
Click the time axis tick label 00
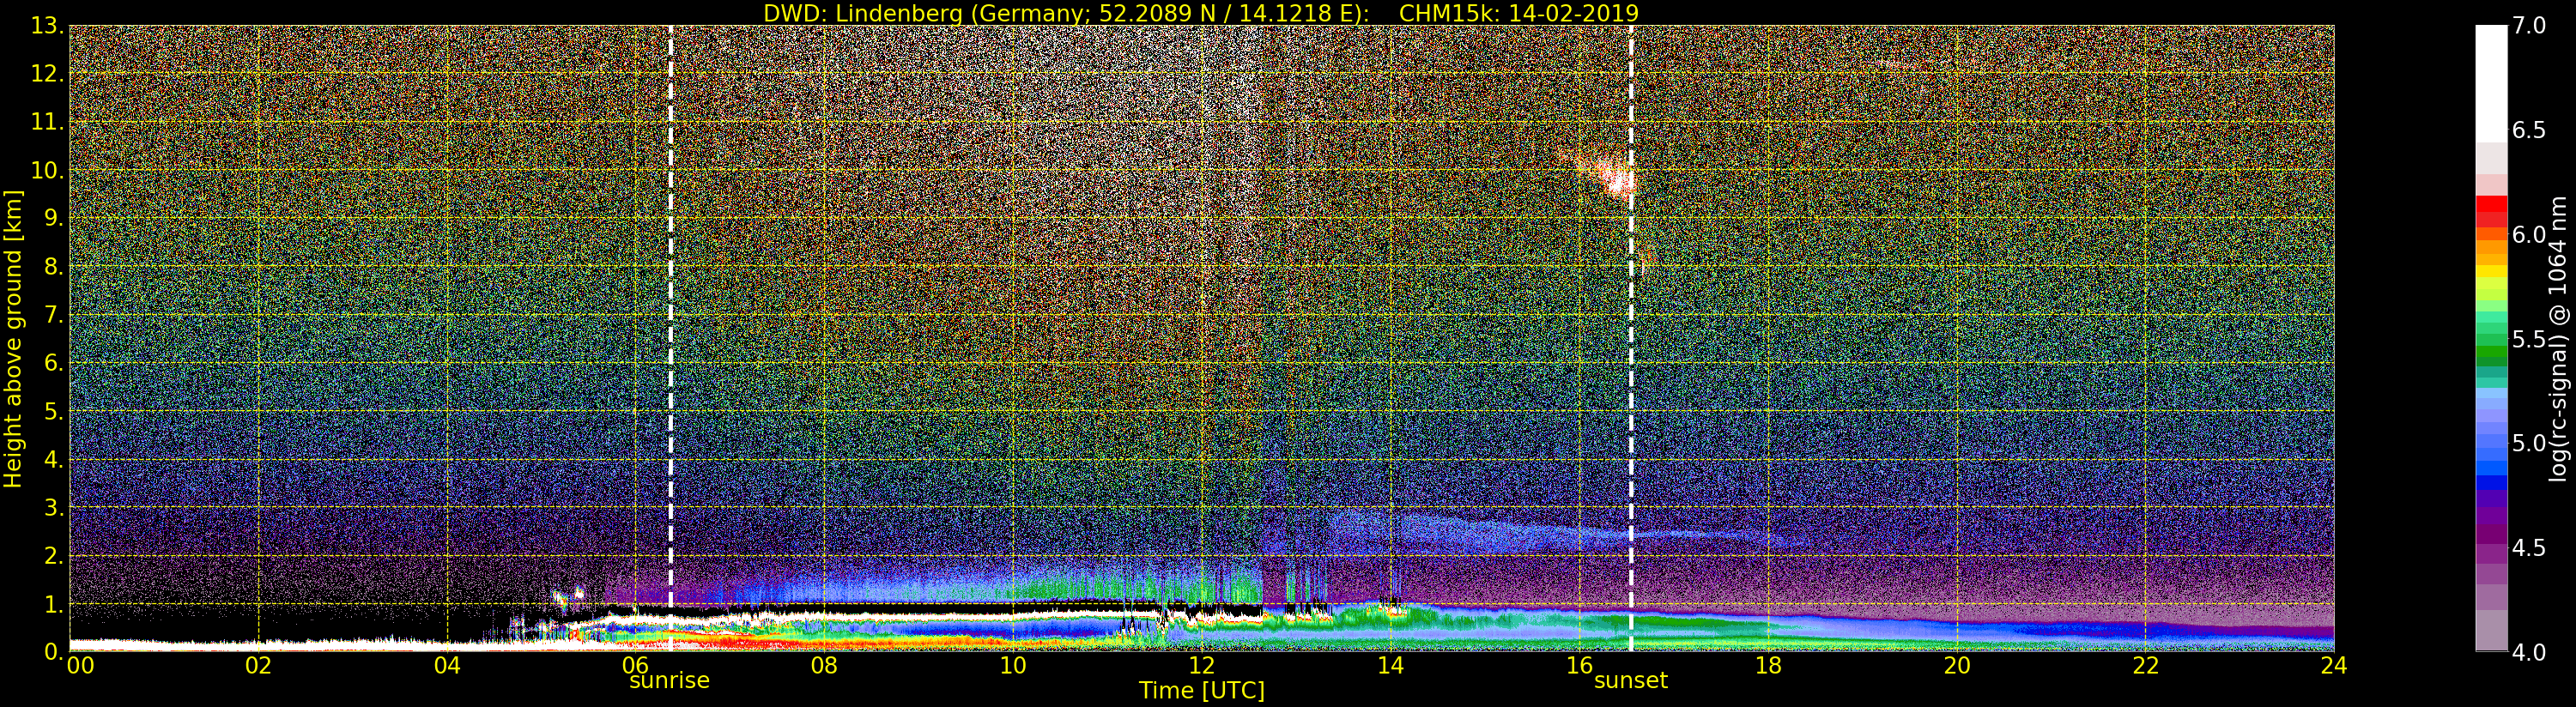[x=80, y=665]
